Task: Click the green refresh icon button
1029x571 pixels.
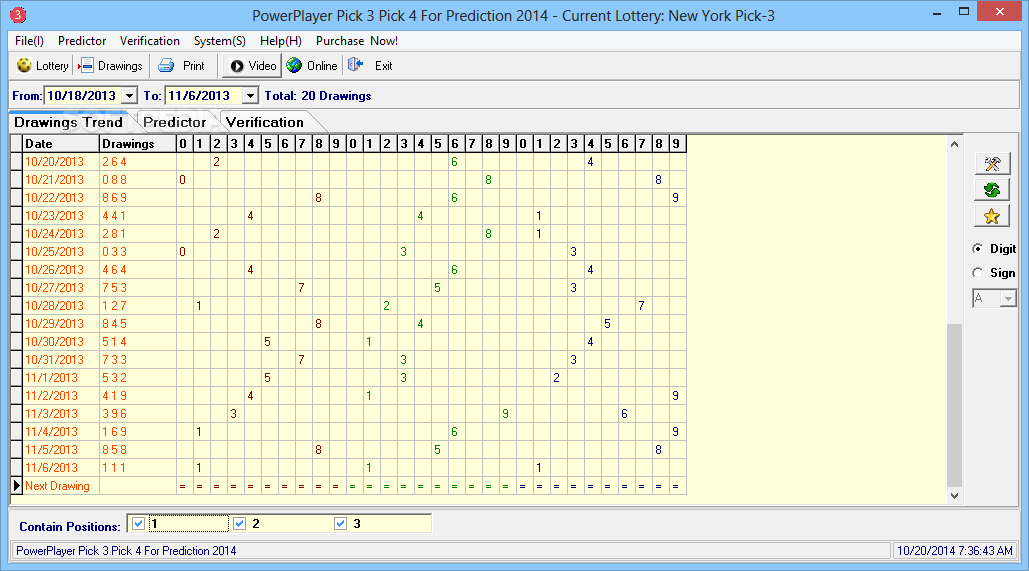Action: click(992, 190)
